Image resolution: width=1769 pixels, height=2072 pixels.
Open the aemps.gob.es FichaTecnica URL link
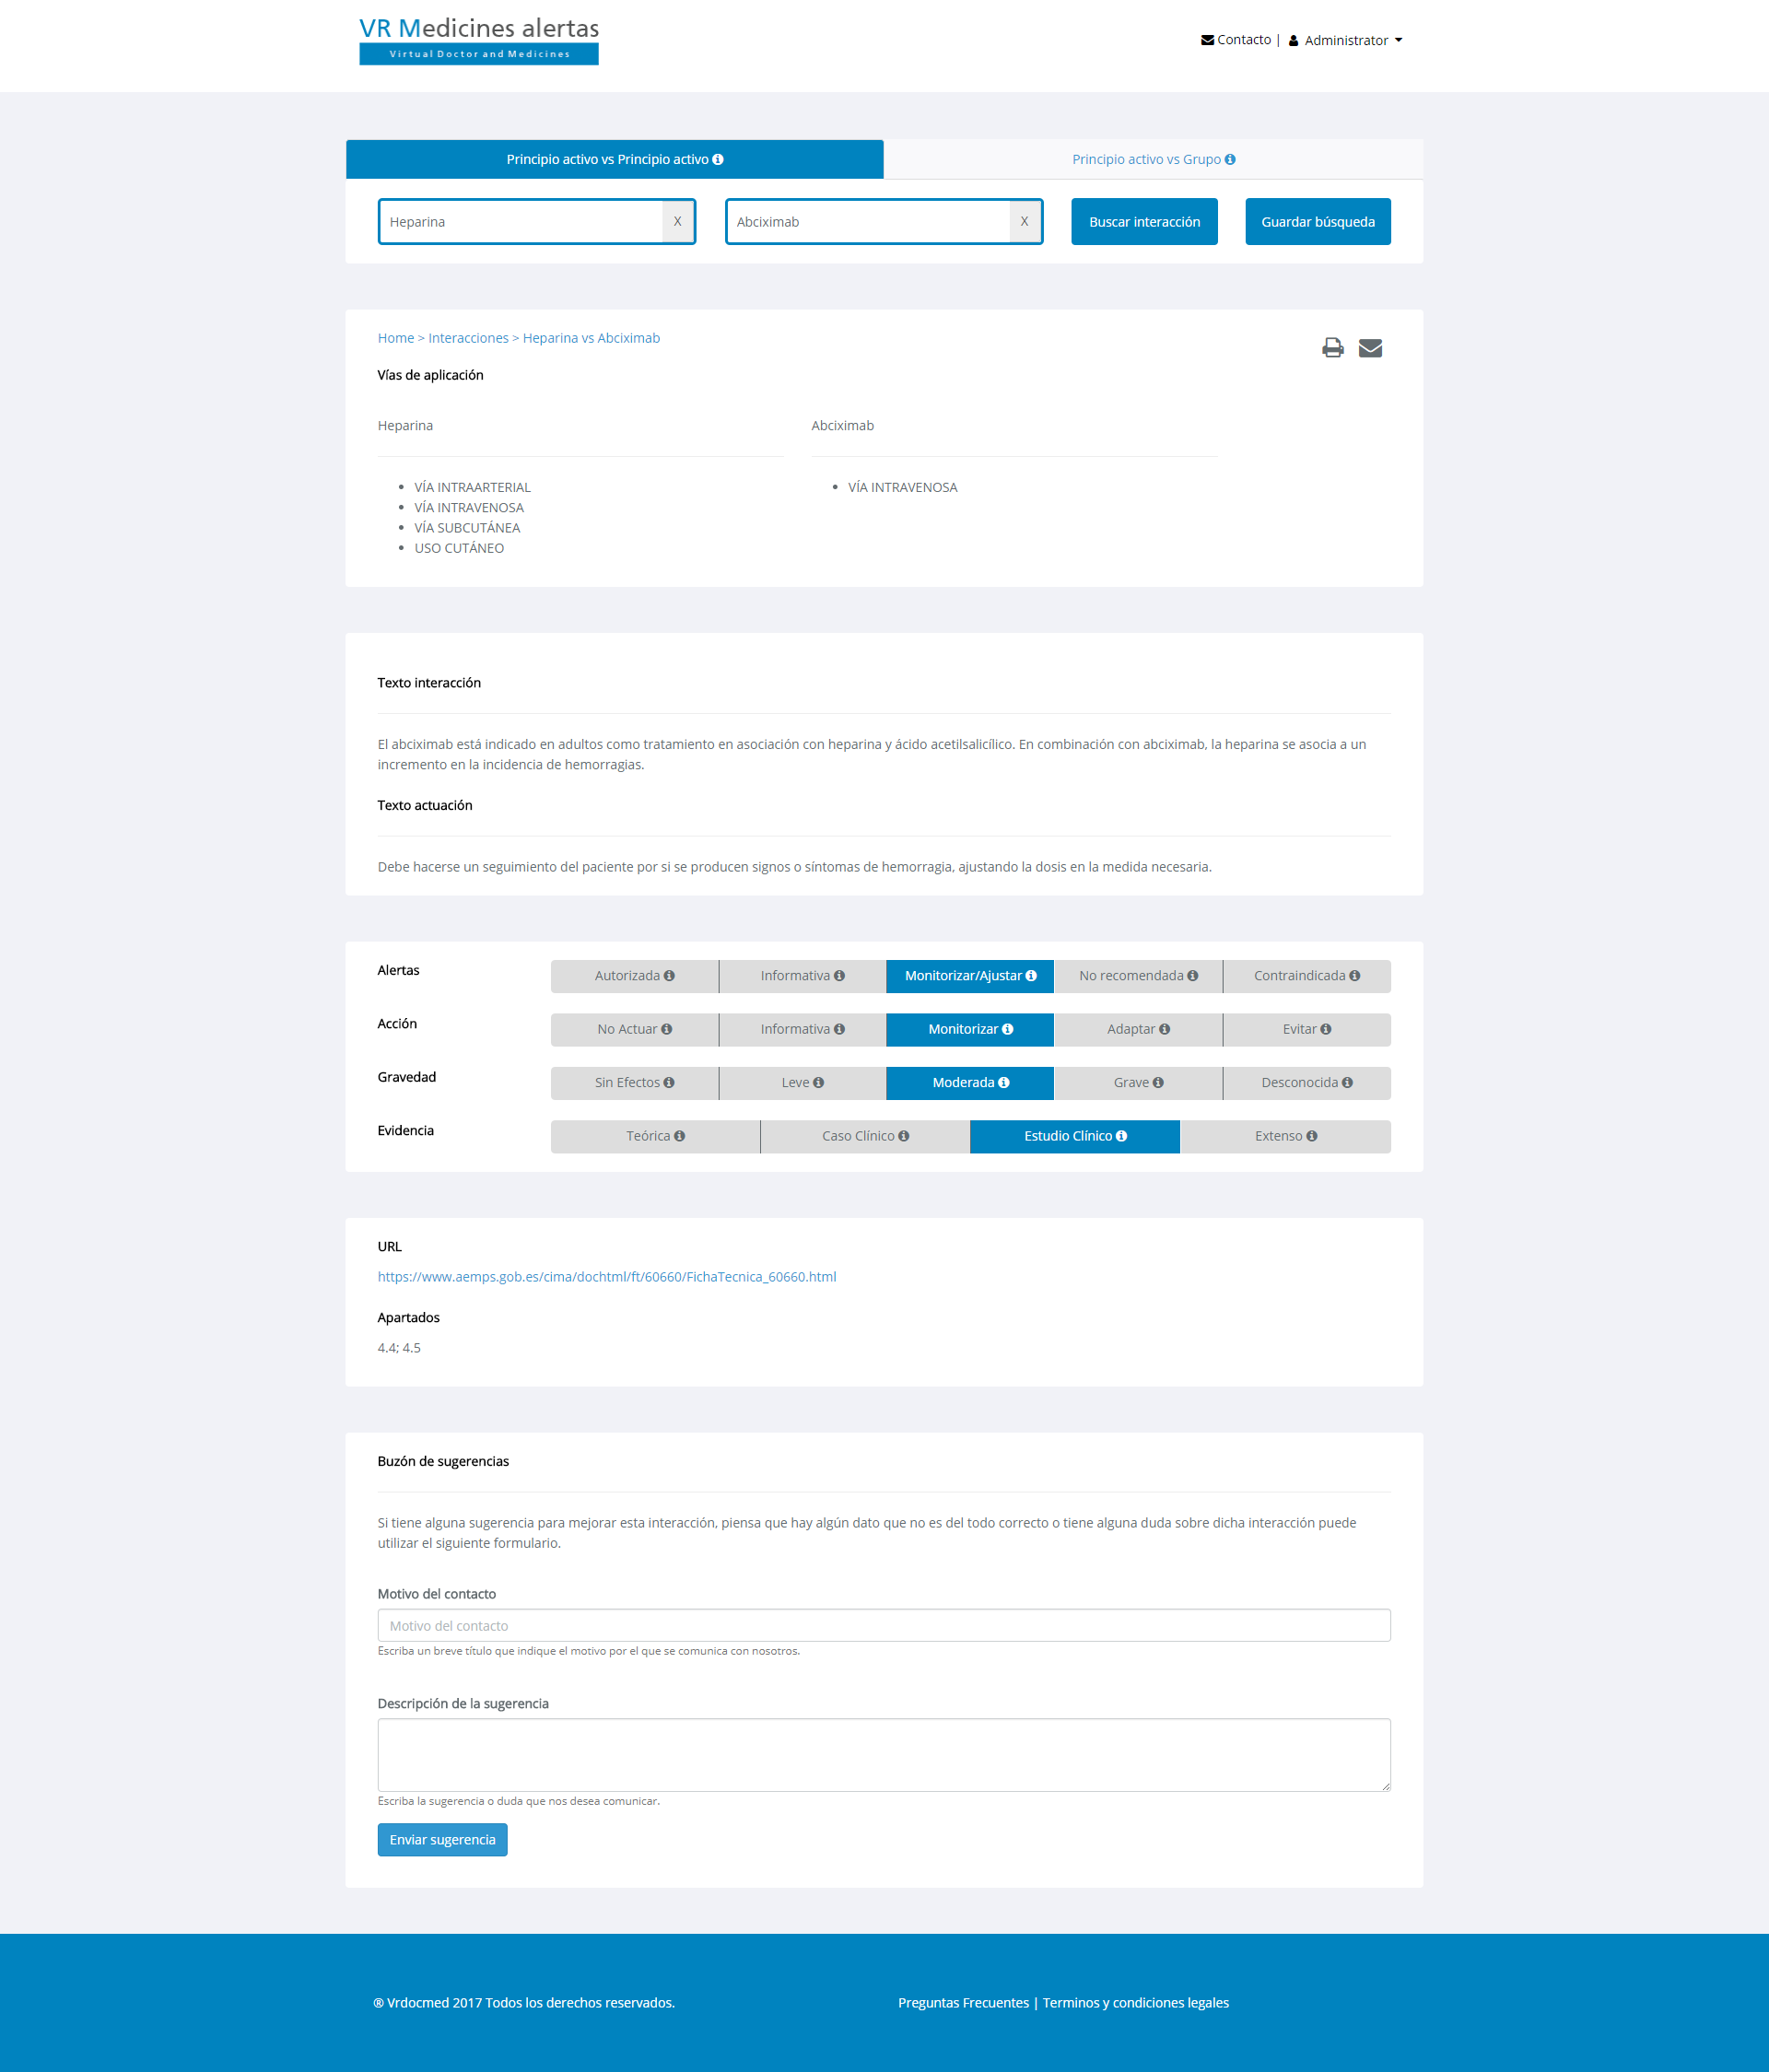[606, 1277]
